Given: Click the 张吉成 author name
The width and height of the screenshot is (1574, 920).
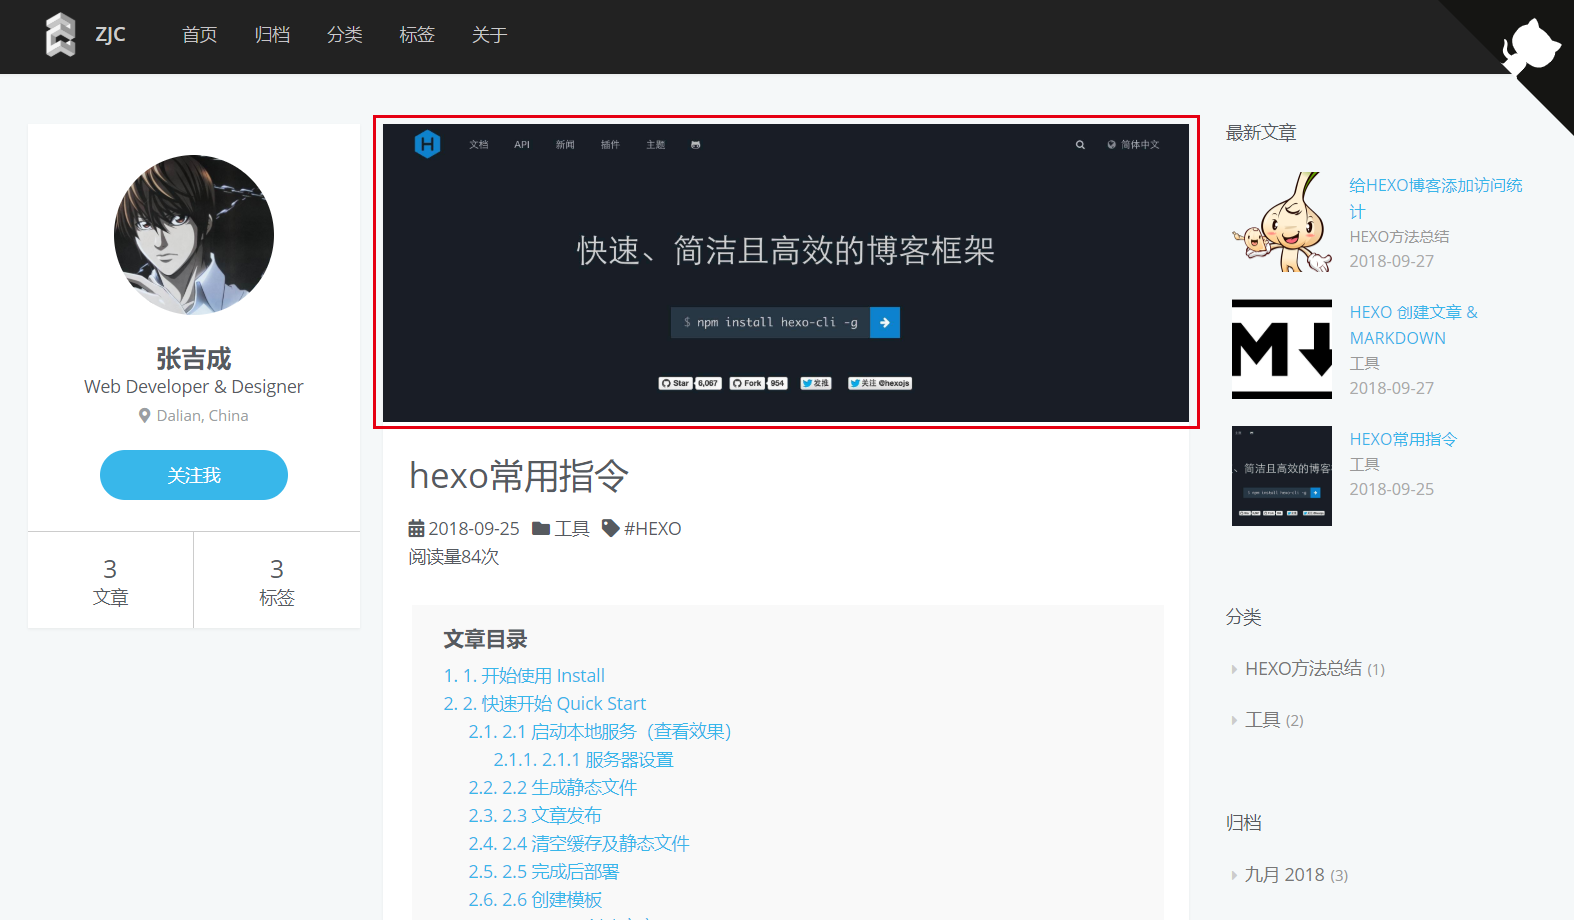Looking at the screenshot, I should coord(194,358).
